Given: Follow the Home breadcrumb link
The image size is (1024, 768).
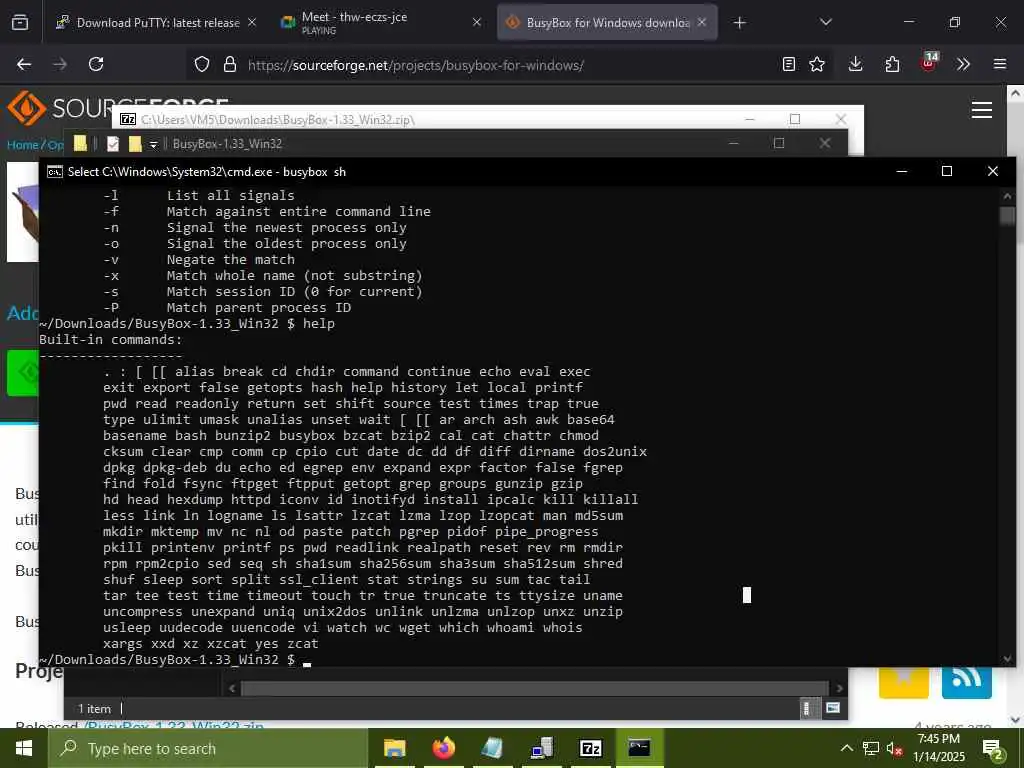Looking at the screenshot, I should click(x=22, y=145).
